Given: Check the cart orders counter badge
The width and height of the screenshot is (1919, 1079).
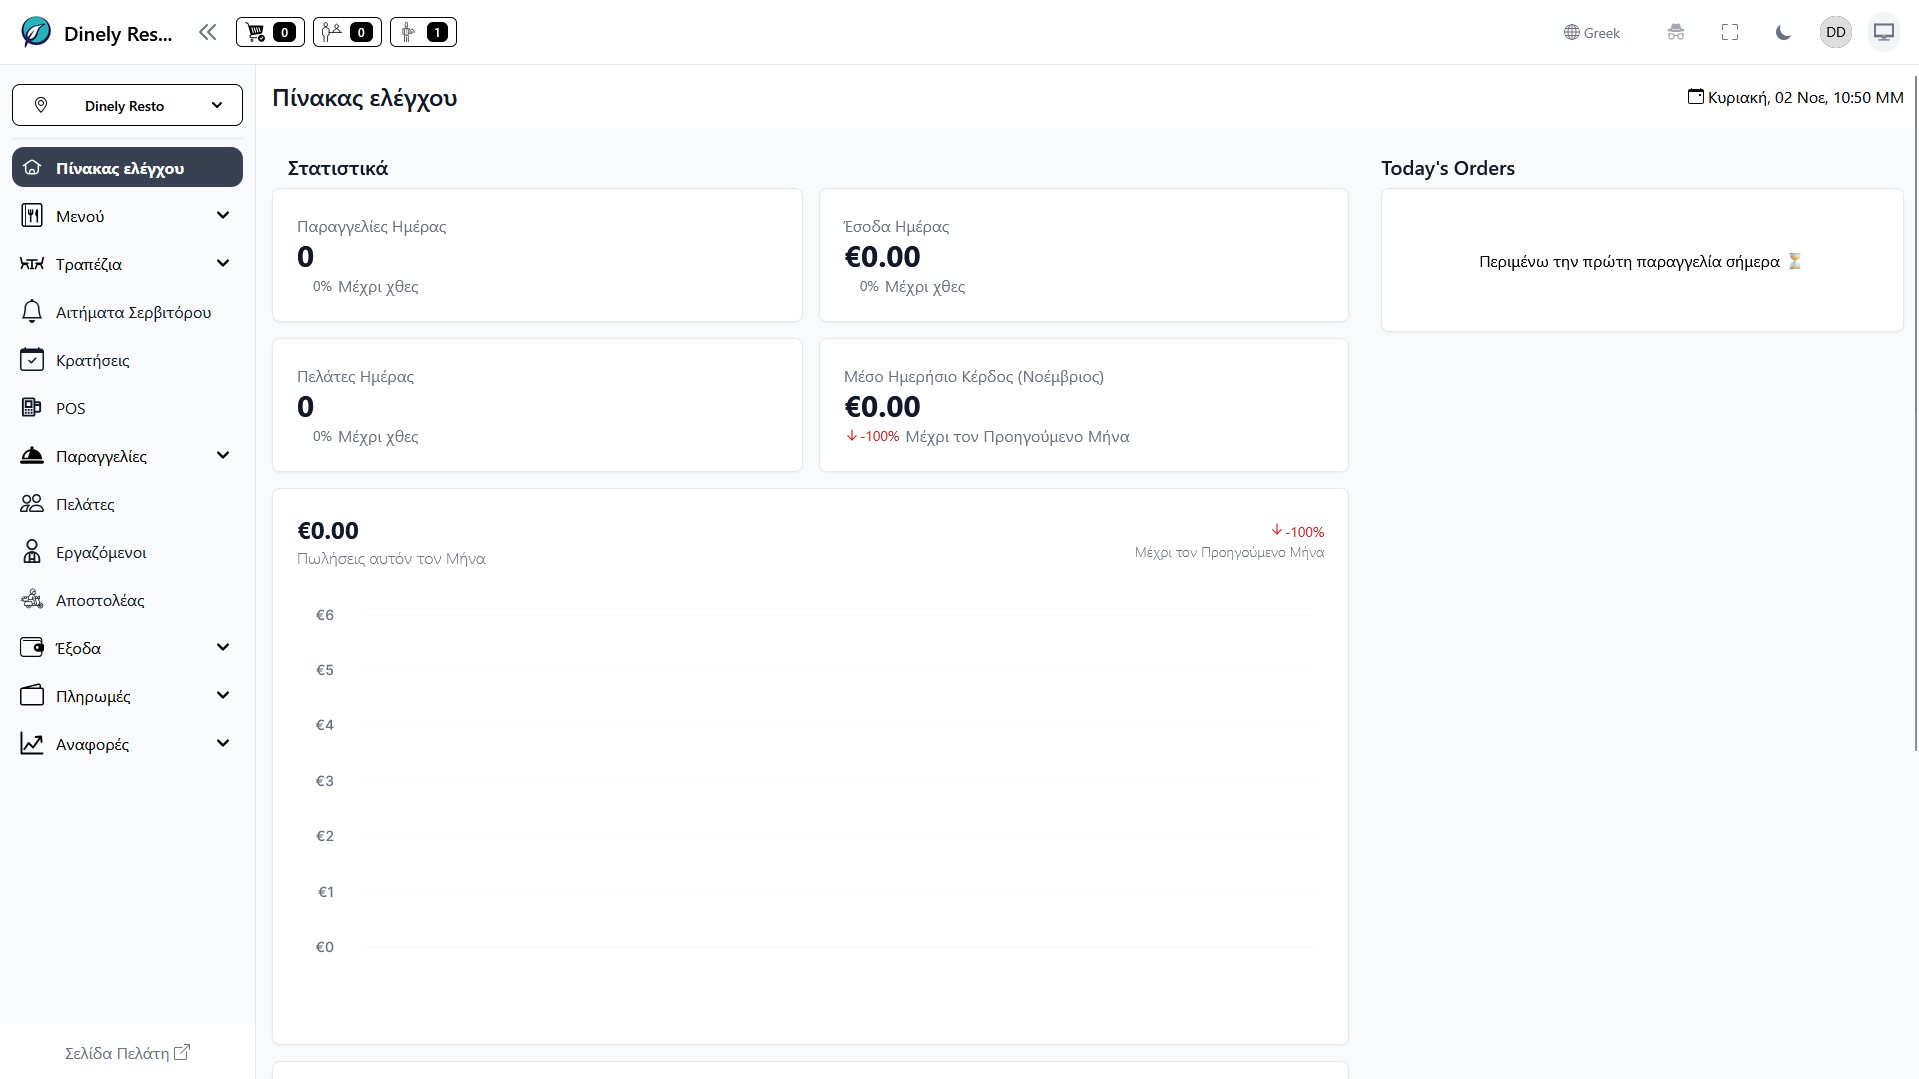Looking at the screenshot, I should (269, 31).
